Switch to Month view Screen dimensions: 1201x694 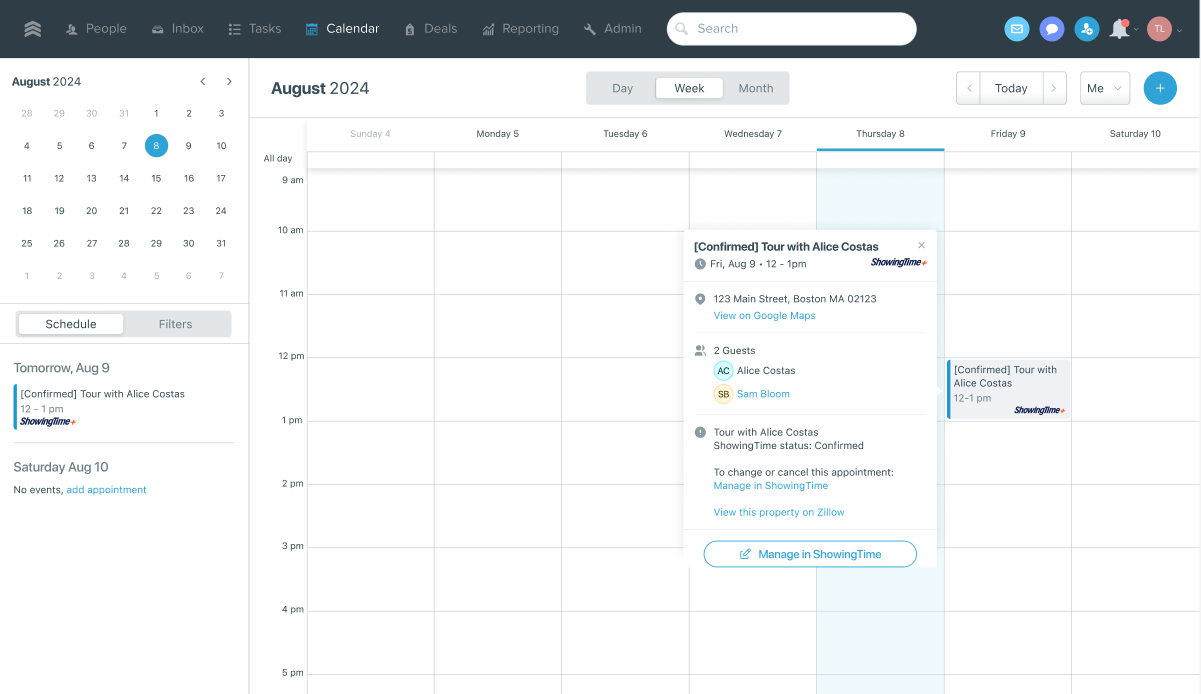click(756, 88)
